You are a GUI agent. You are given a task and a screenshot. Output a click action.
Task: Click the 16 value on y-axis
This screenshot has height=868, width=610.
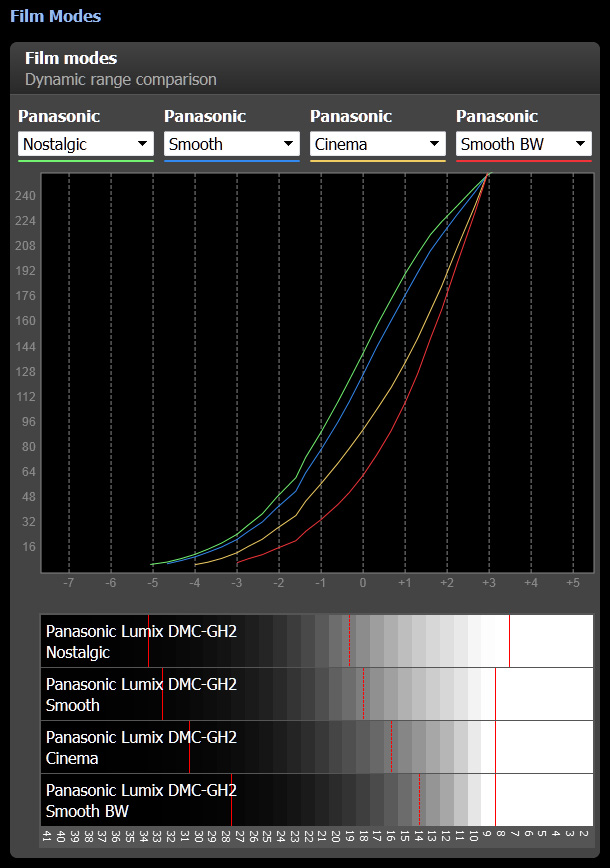coord(29,547)
